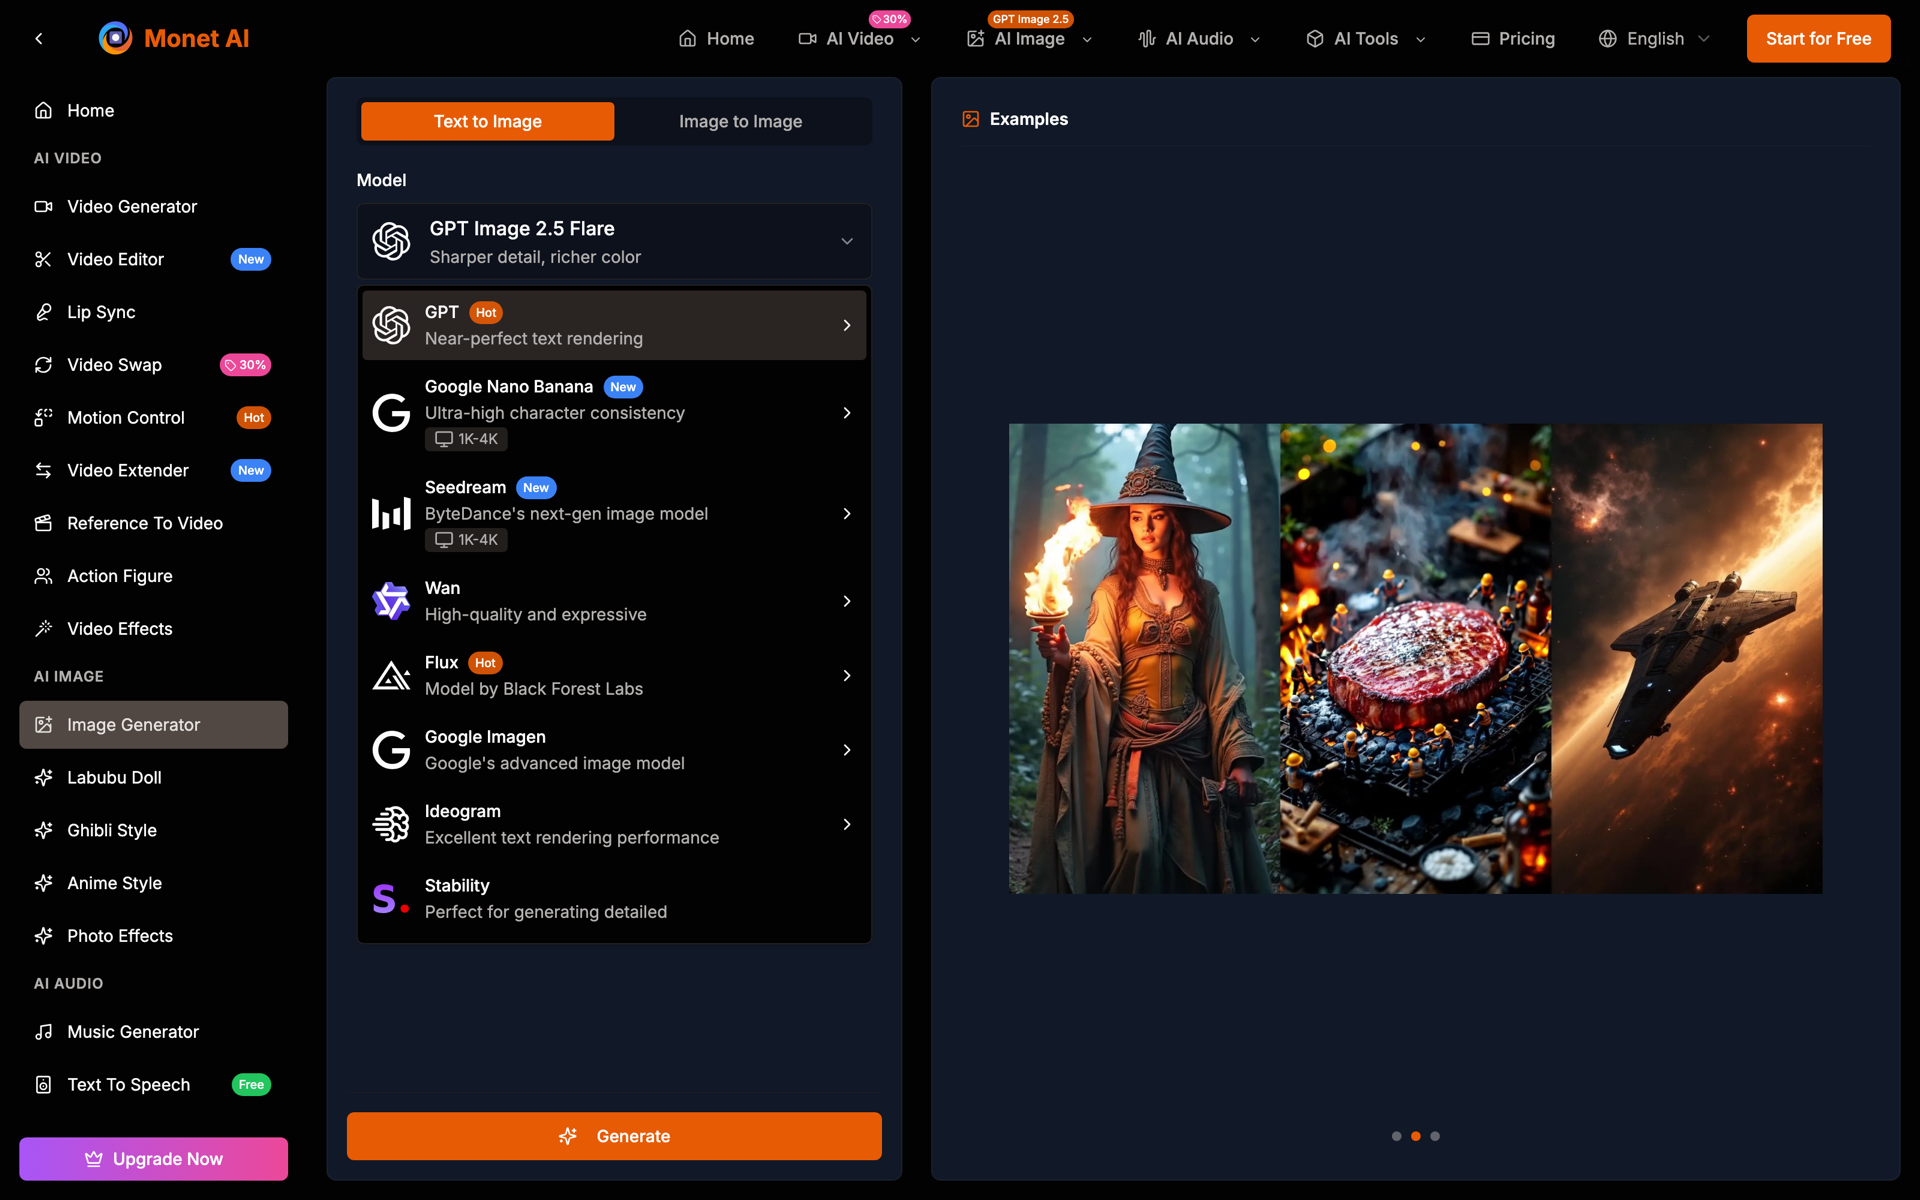1920x1200 pixels.
Task: Expand the Seedream model options
Action: (614, 514)
